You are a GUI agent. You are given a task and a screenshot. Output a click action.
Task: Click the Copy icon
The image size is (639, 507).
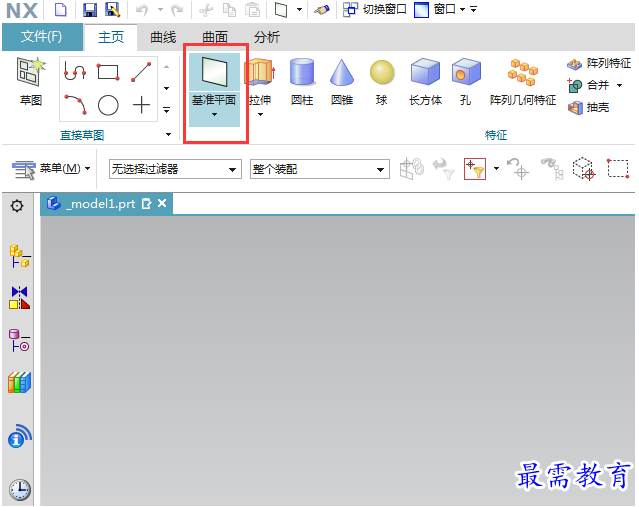click(229, 10)
